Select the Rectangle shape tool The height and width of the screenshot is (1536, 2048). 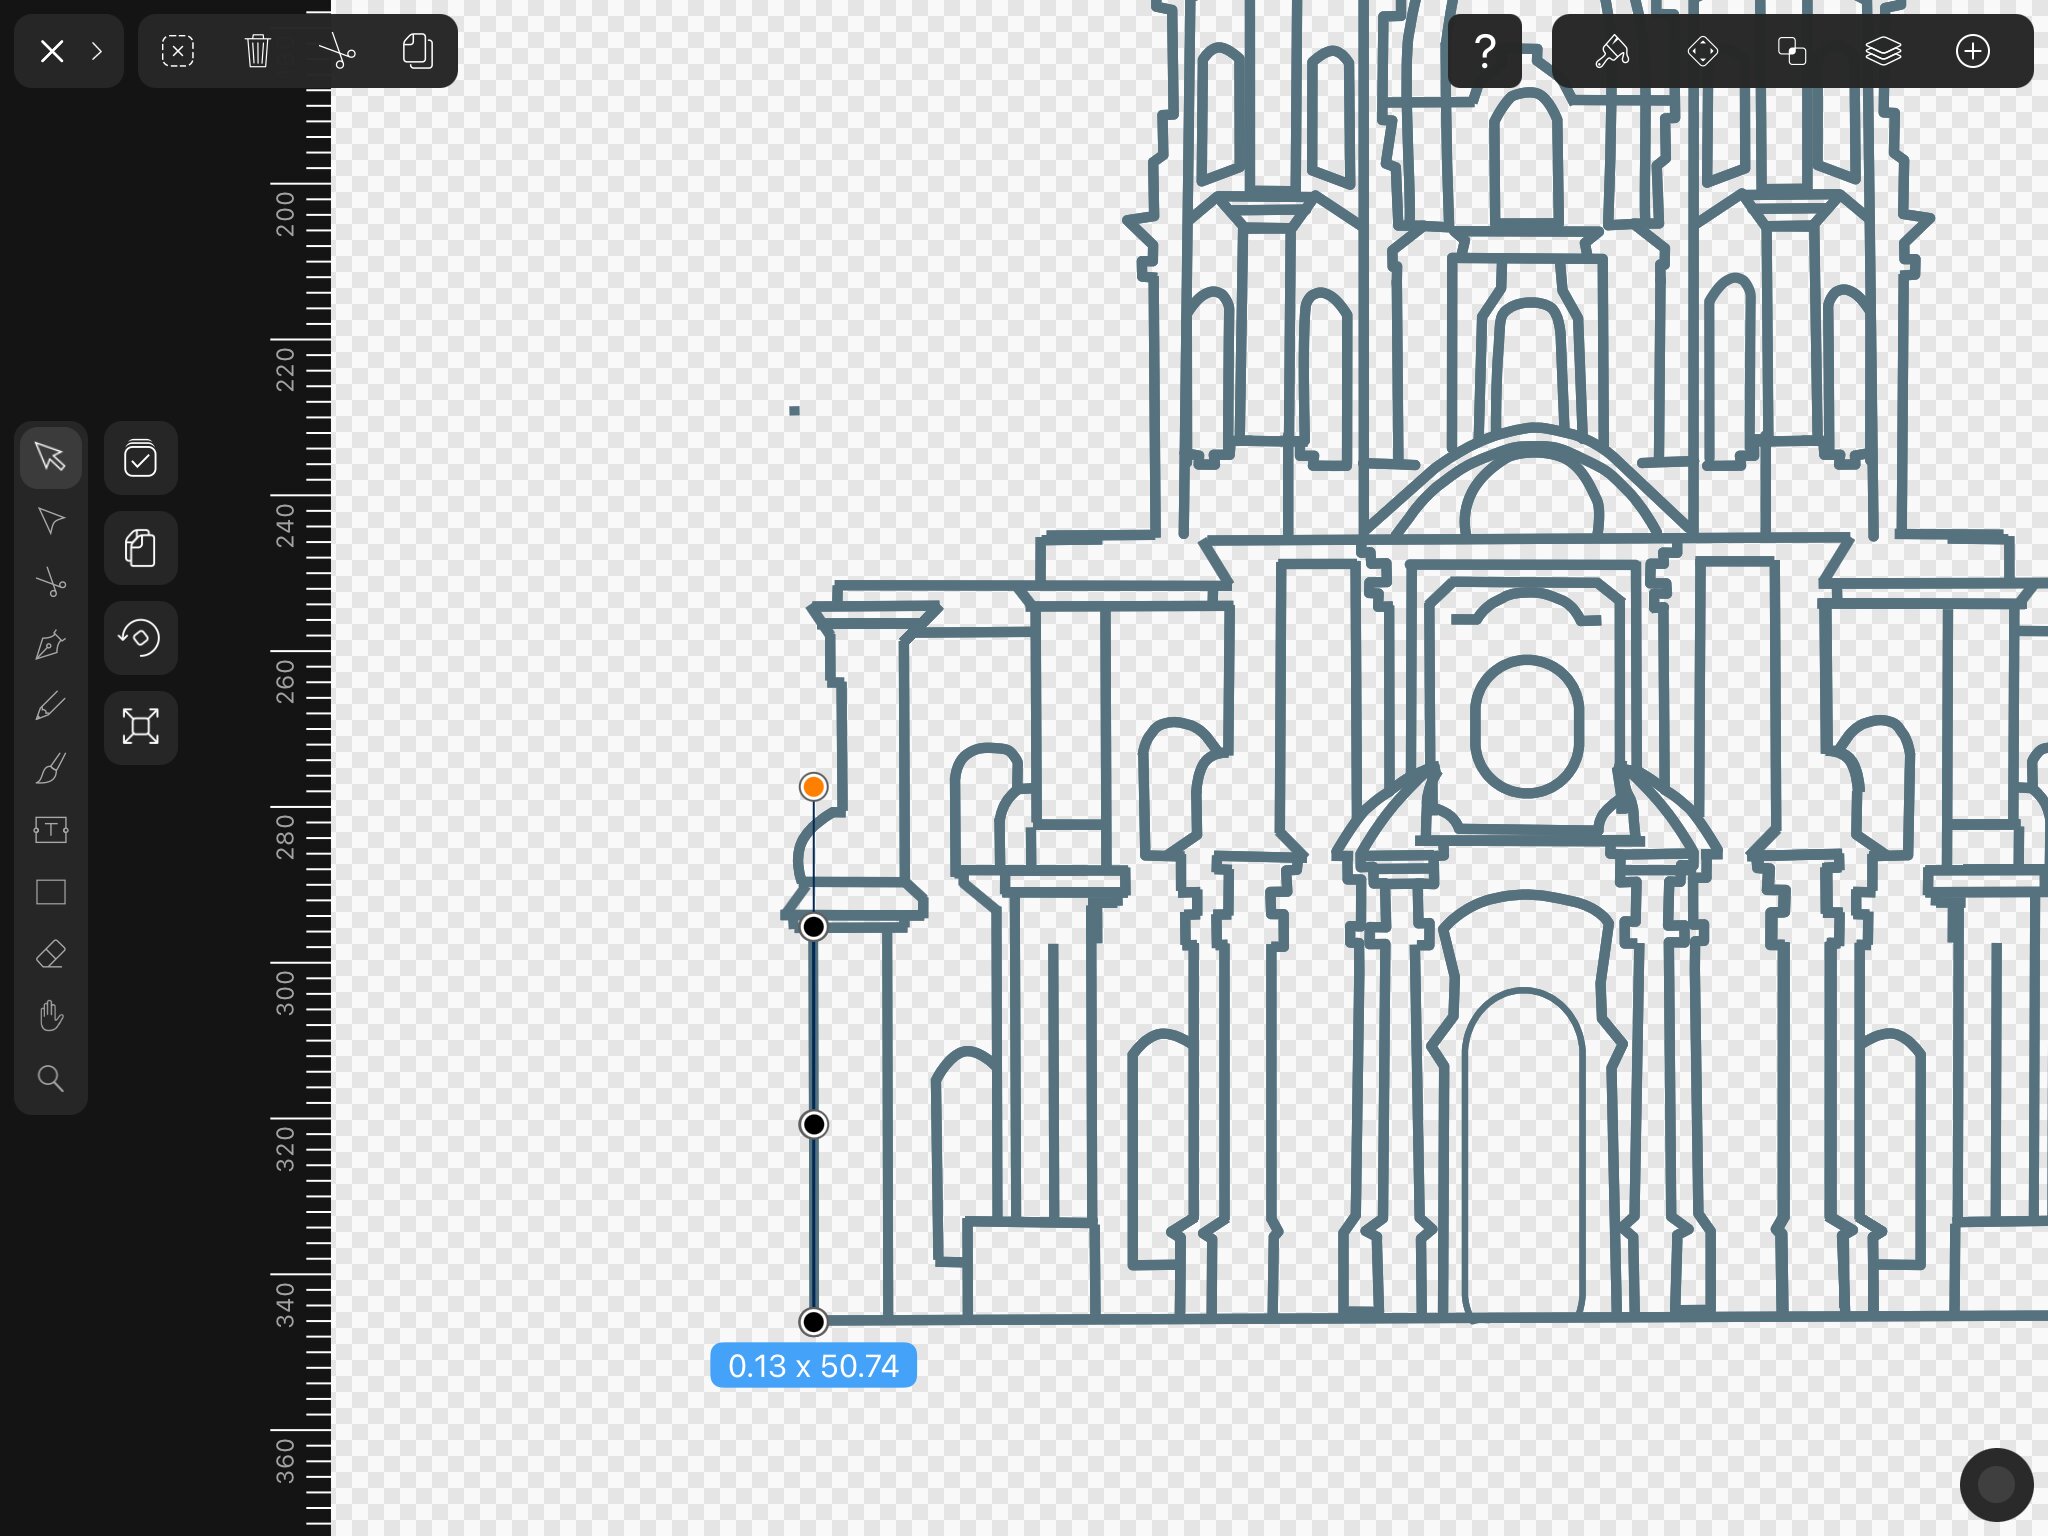point(50,892)
